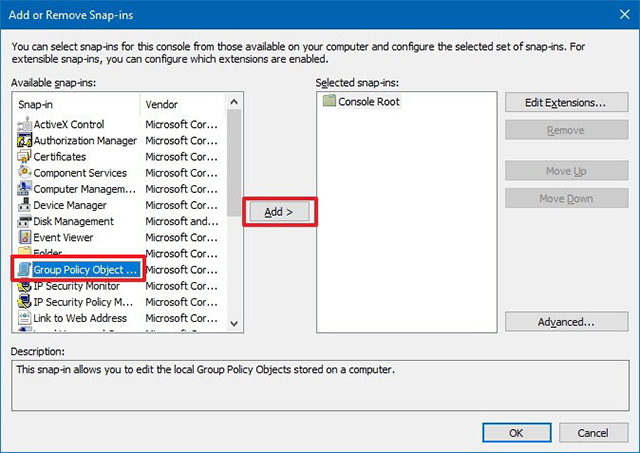Click the ActiveX Control snap-in icon
Image resolution: width=640 pixels, height=453 pixels.
[24, 124]
